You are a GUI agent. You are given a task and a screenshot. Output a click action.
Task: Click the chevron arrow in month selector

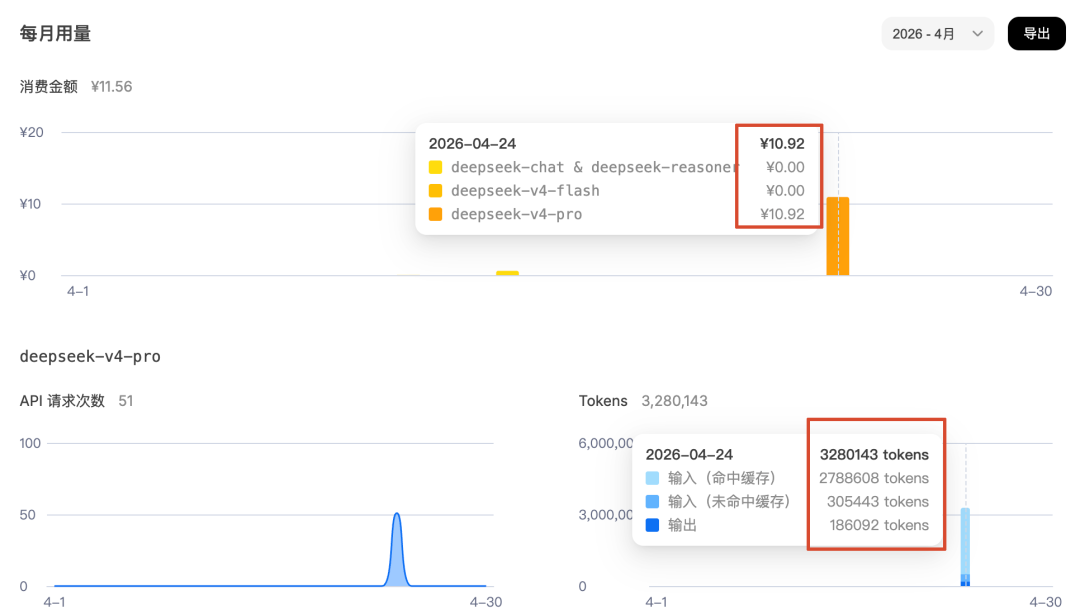[977, 34]
